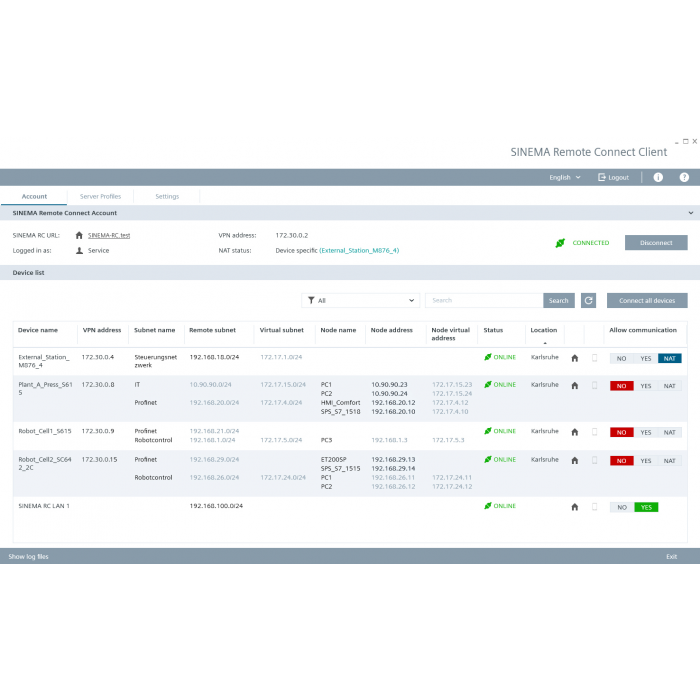The width and height of the screenshot is (700, 700).
Task: Click the refresh device list icon
Action: tap(589, 300)
